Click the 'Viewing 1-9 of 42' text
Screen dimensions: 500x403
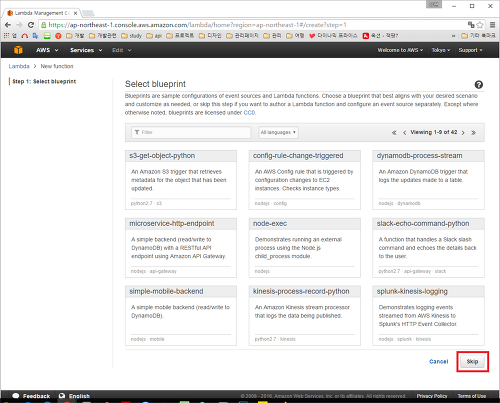click(434, 132)
